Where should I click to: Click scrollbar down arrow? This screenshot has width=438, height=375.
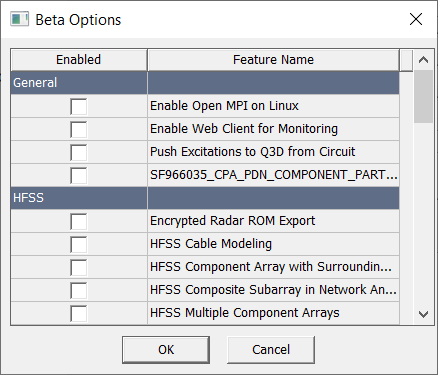click(423, 314)
